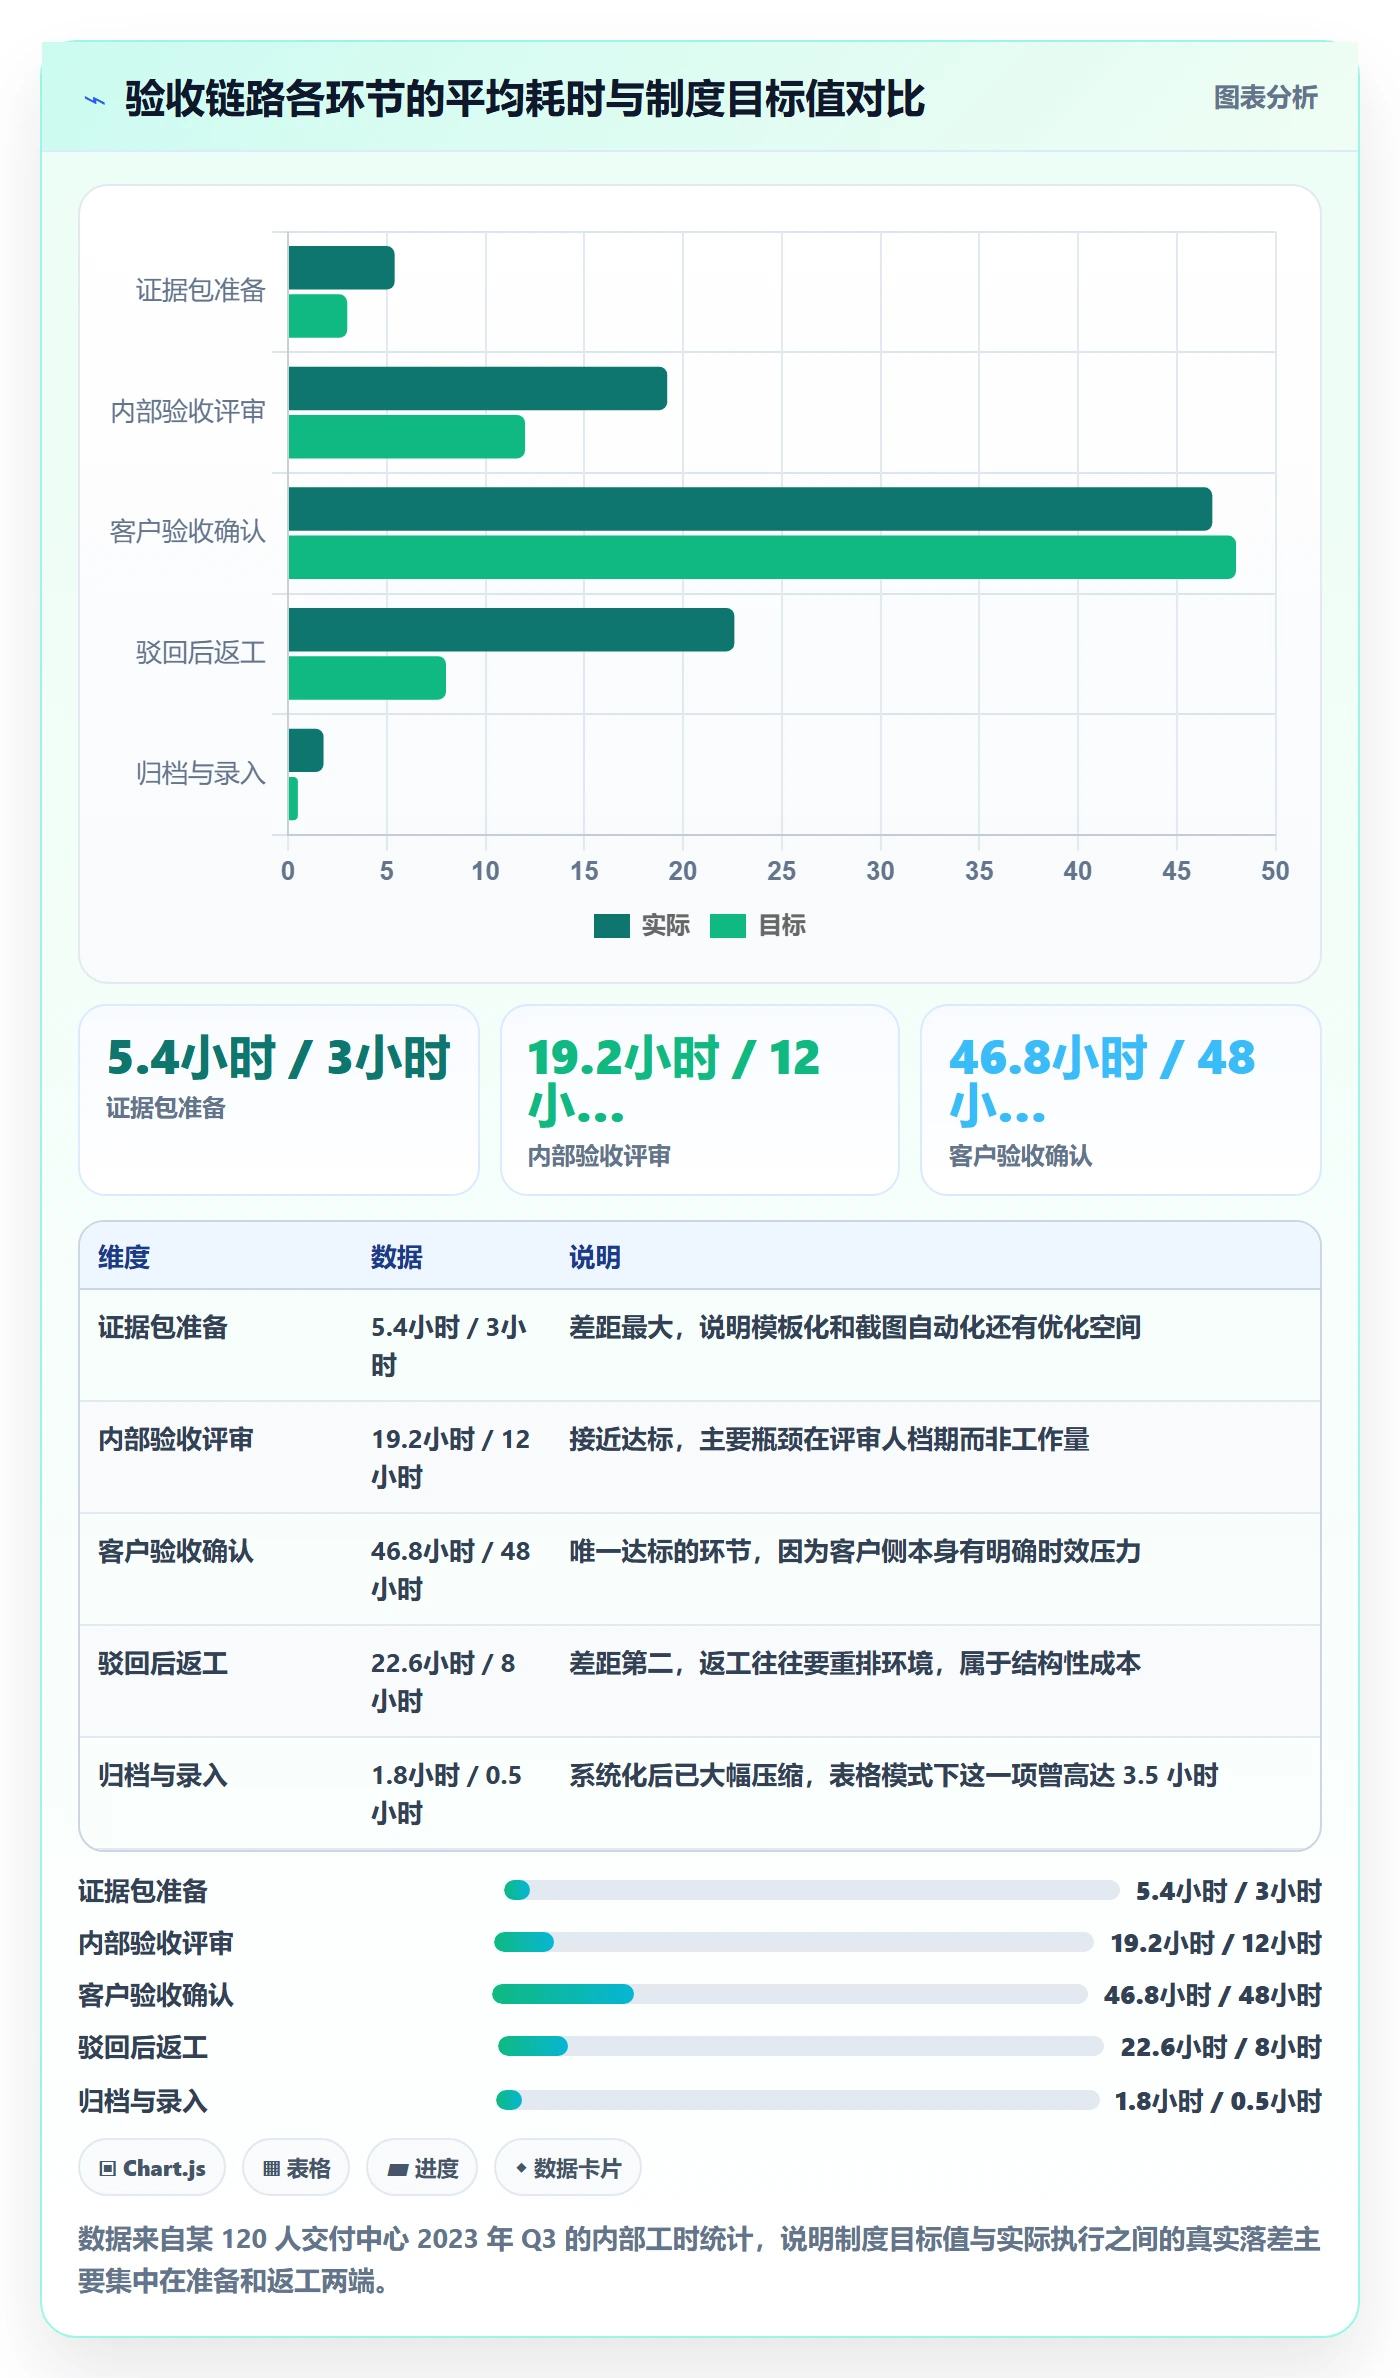The image size is (1400, 2378).
Task: Click the chart title 验收链路各环节的平均耗时与制度目标值对比
Action: coord(525,99)
